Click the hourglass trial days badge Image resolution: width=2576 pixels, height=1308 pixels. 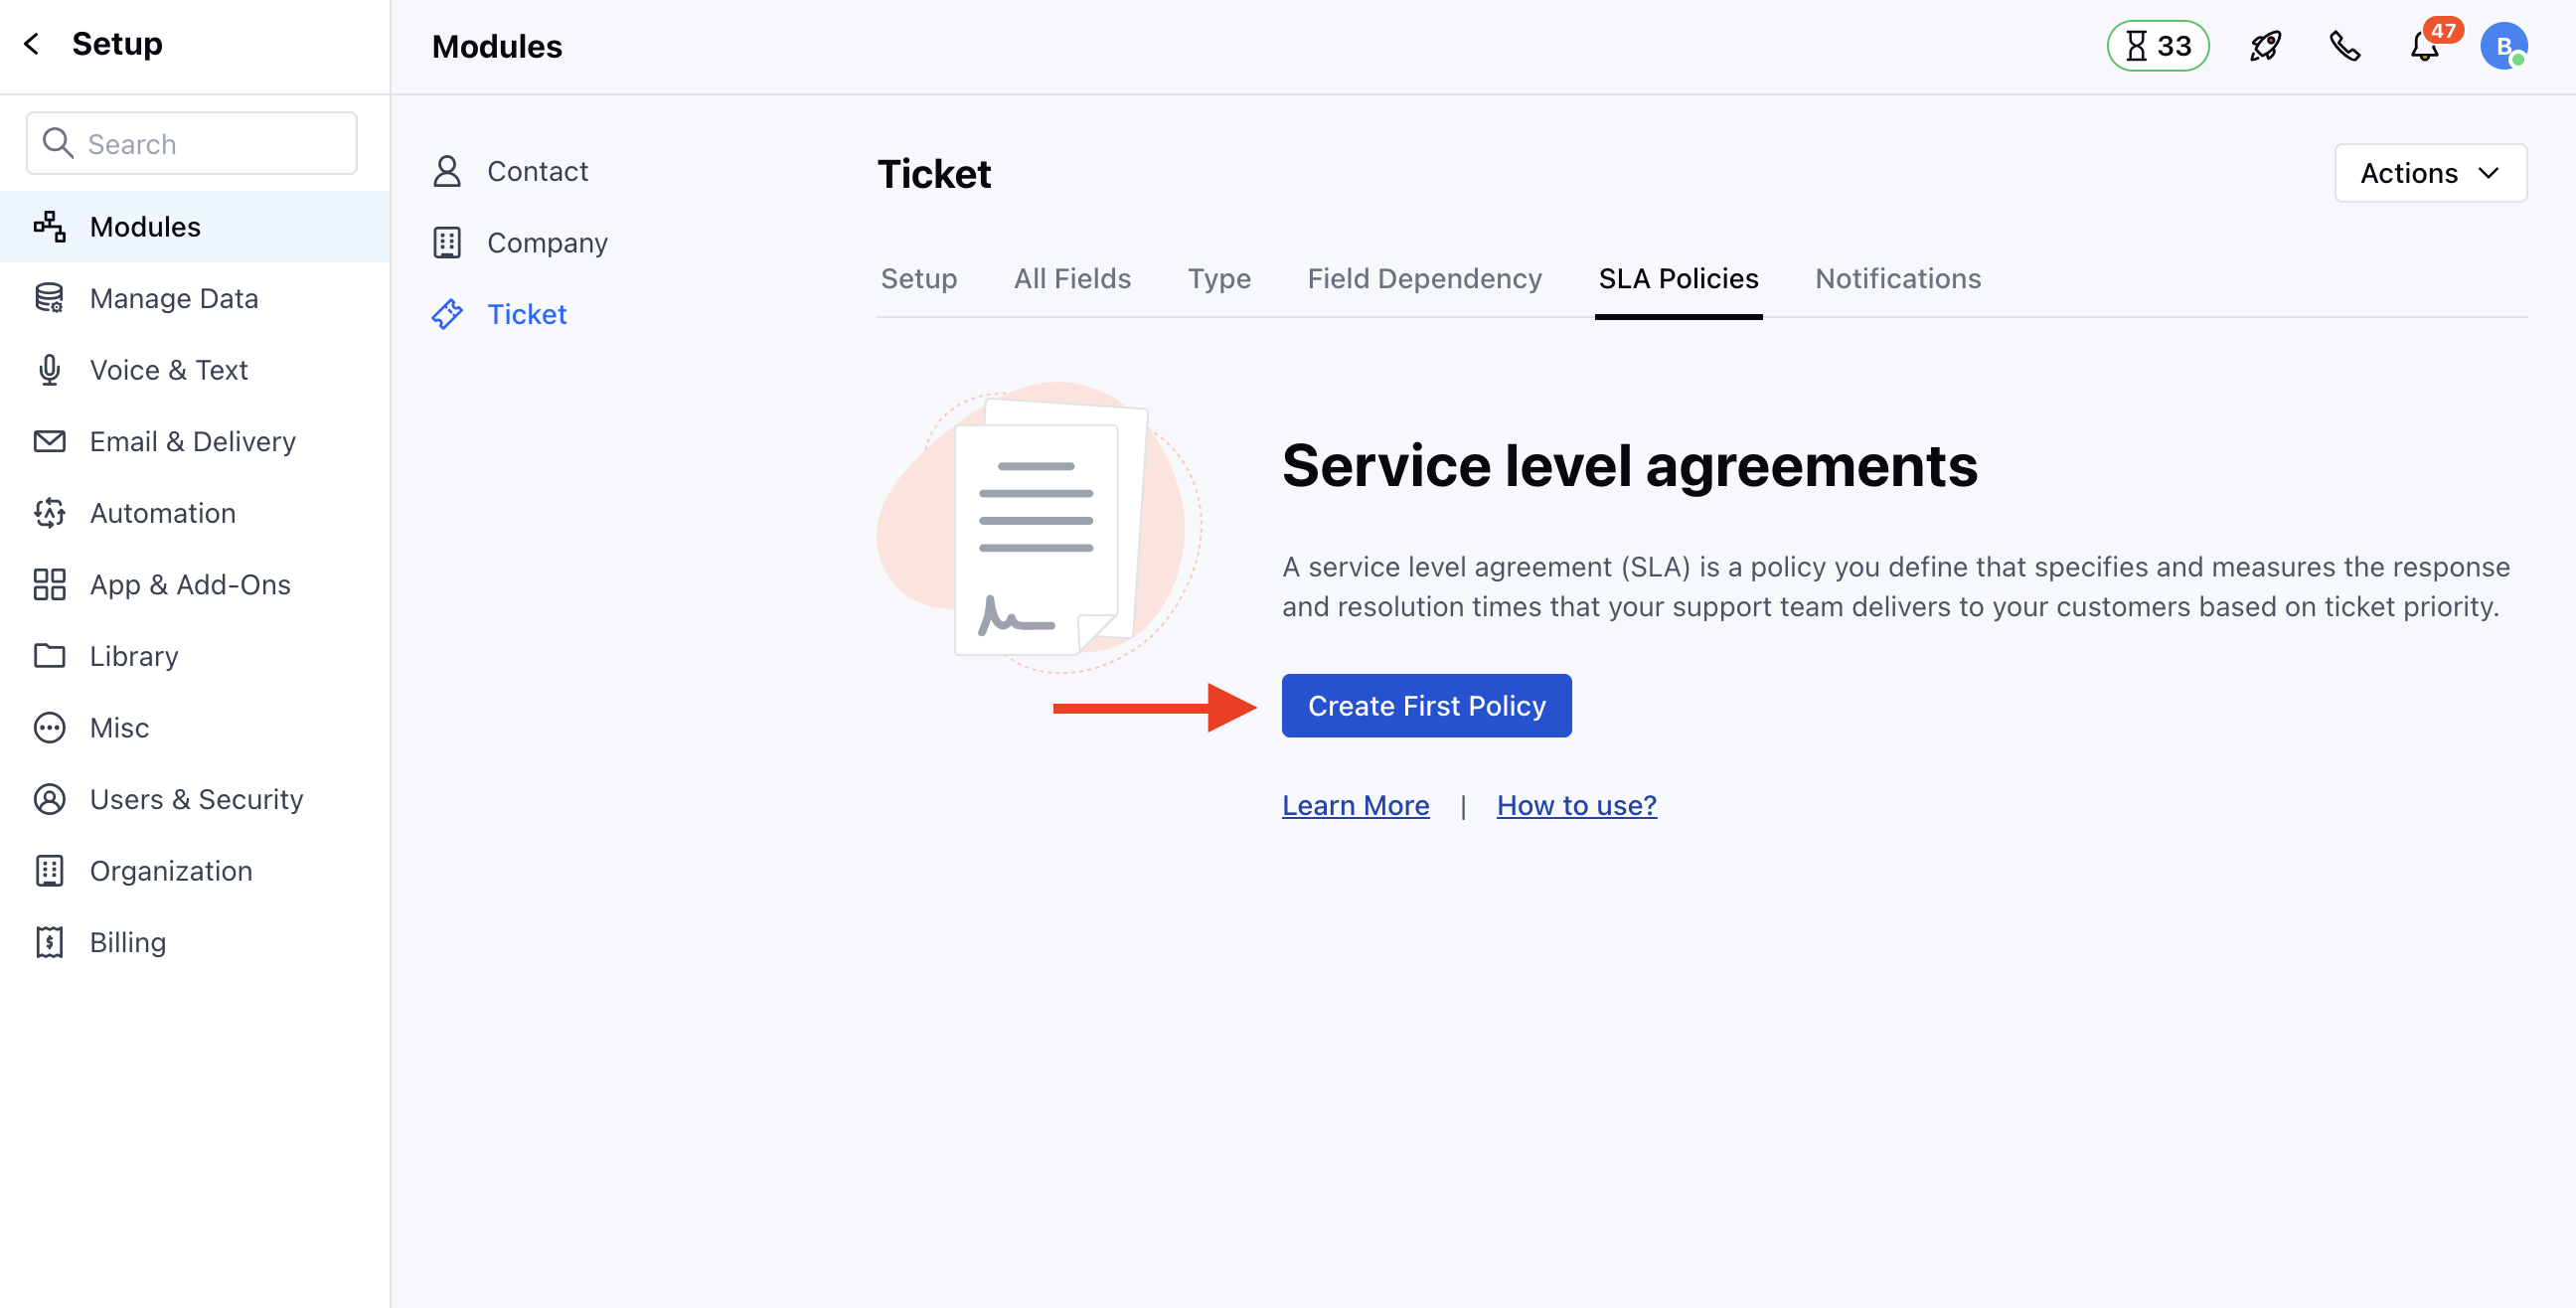2157,46
